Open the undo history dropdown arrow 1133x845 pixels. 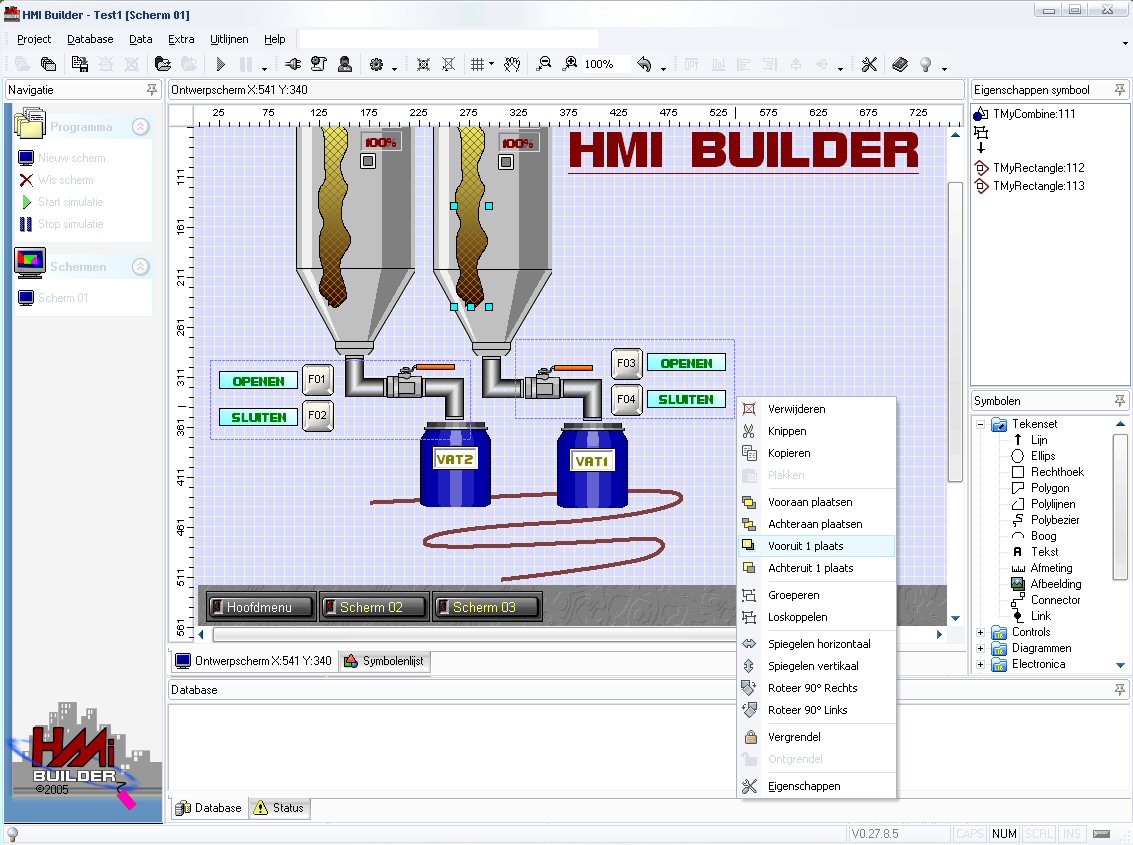[663, 67]
